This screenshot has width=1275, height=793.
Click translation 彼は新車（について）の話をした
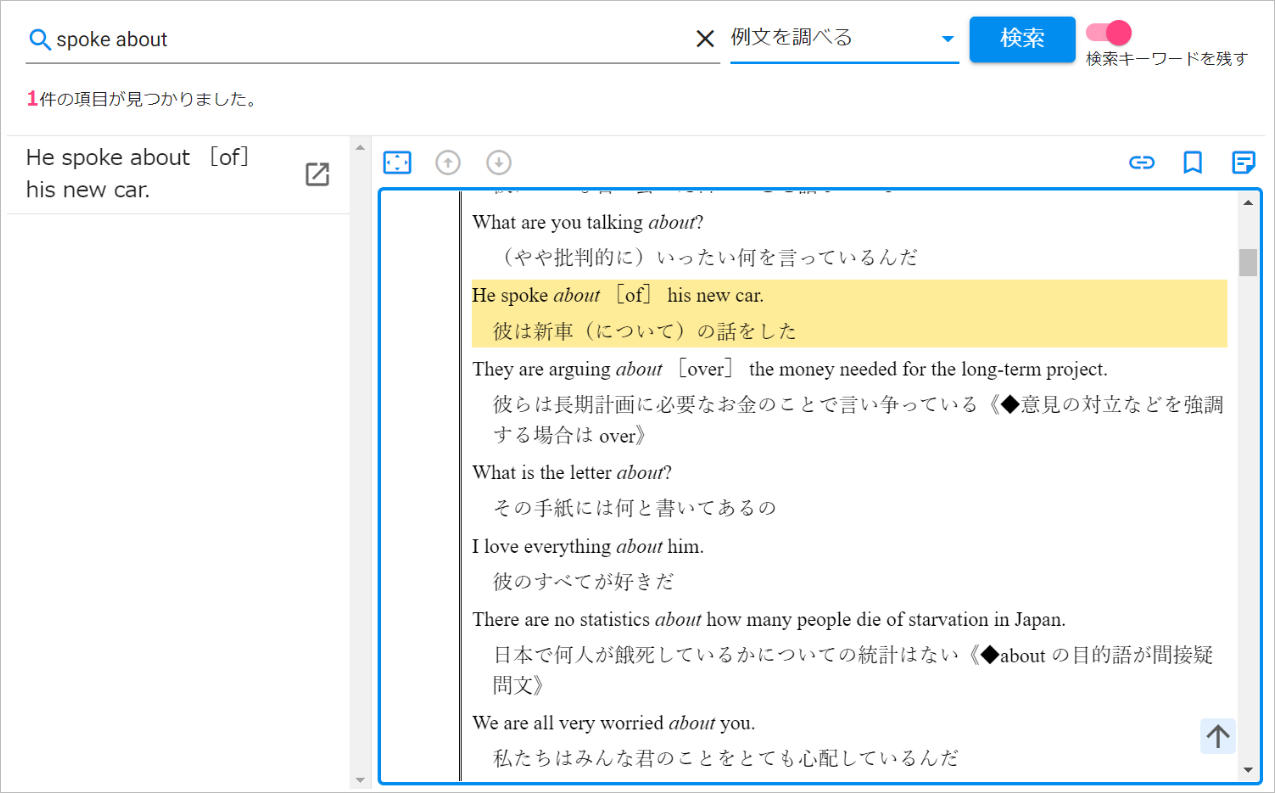(645, 331)
